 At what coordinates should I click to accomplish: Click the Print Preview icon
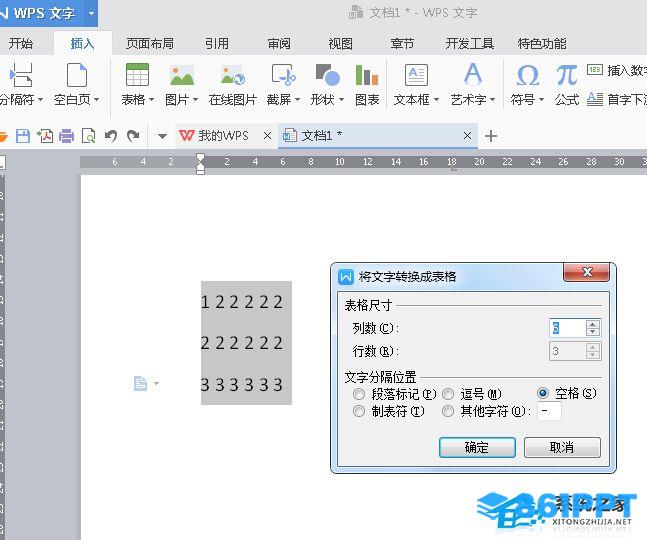coord(89,136)
